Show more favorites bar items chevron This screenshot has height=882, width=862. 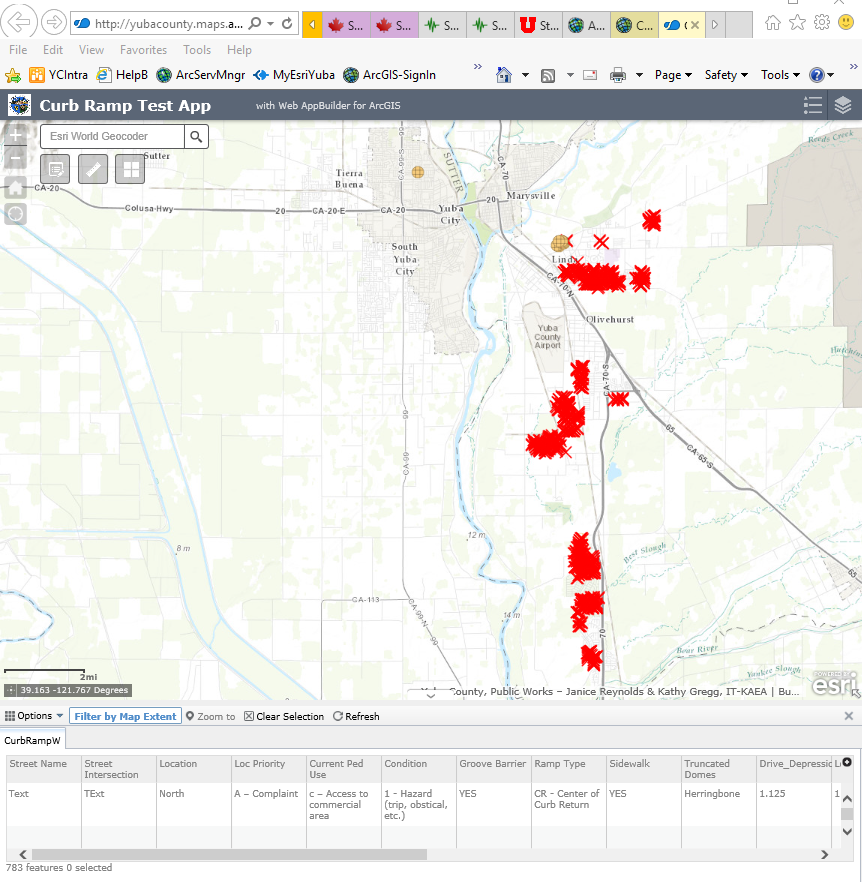(x=478, y=66)
